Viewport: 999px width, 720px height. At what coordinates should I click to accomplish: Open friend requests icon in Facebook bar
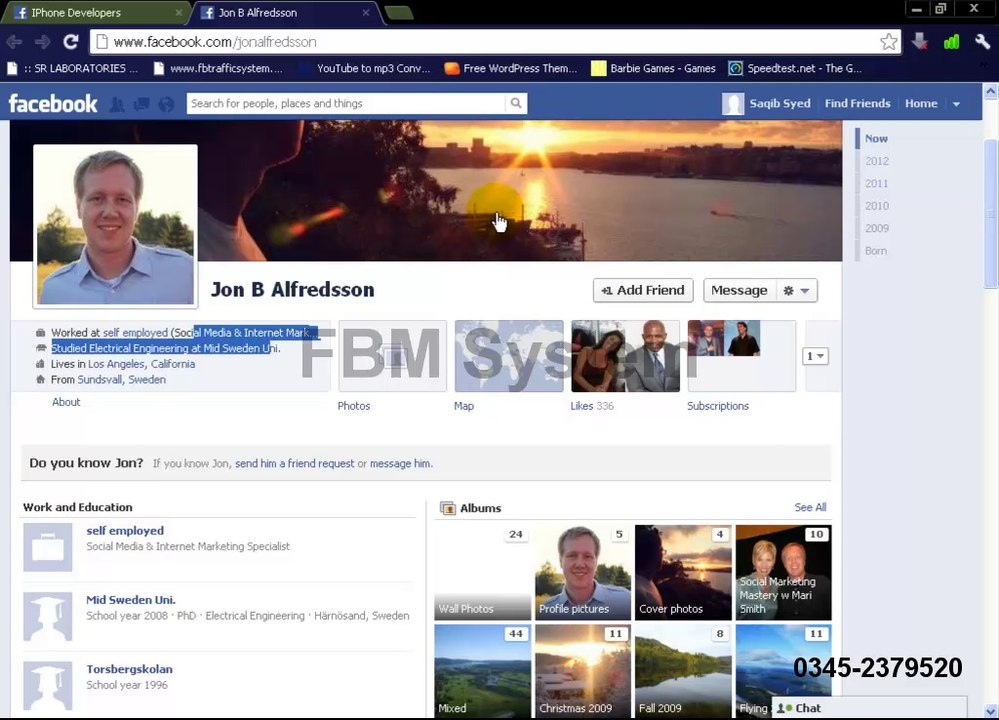click(x=117, y=104)
